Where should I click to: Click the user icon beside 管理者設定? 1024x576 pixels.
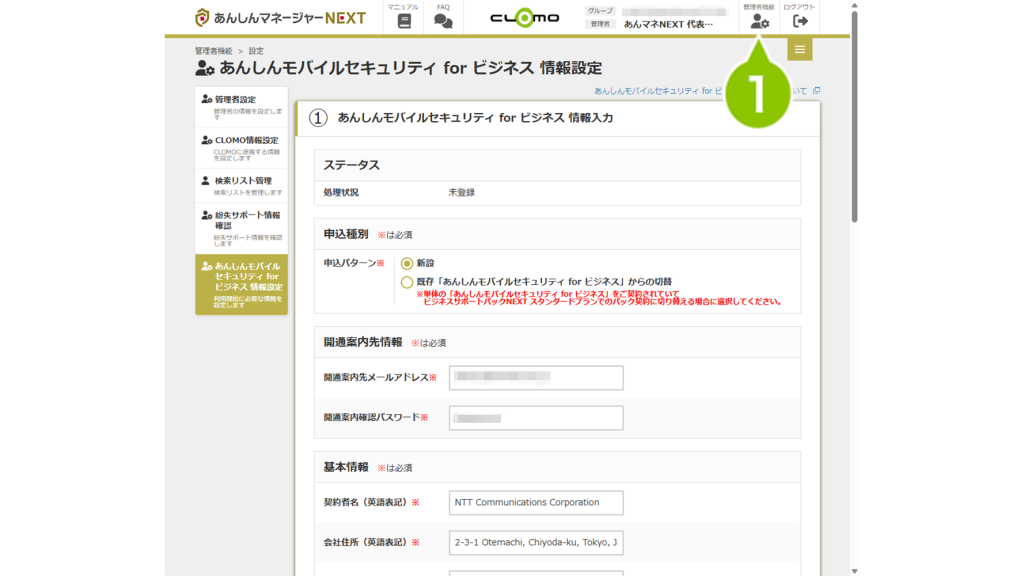tap(206, 99)
